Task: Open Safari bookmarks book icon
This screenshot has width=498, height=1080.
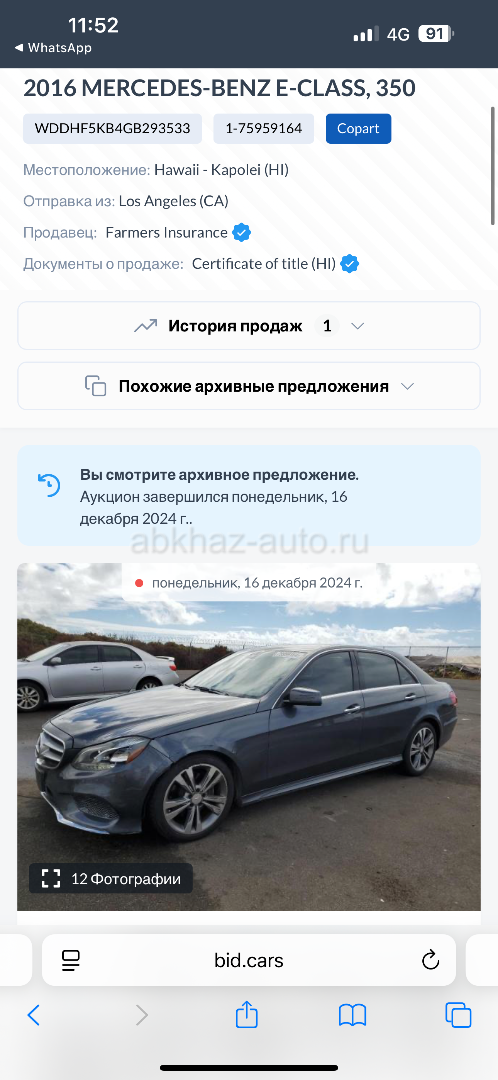Action: click(x=353, y=1015)
